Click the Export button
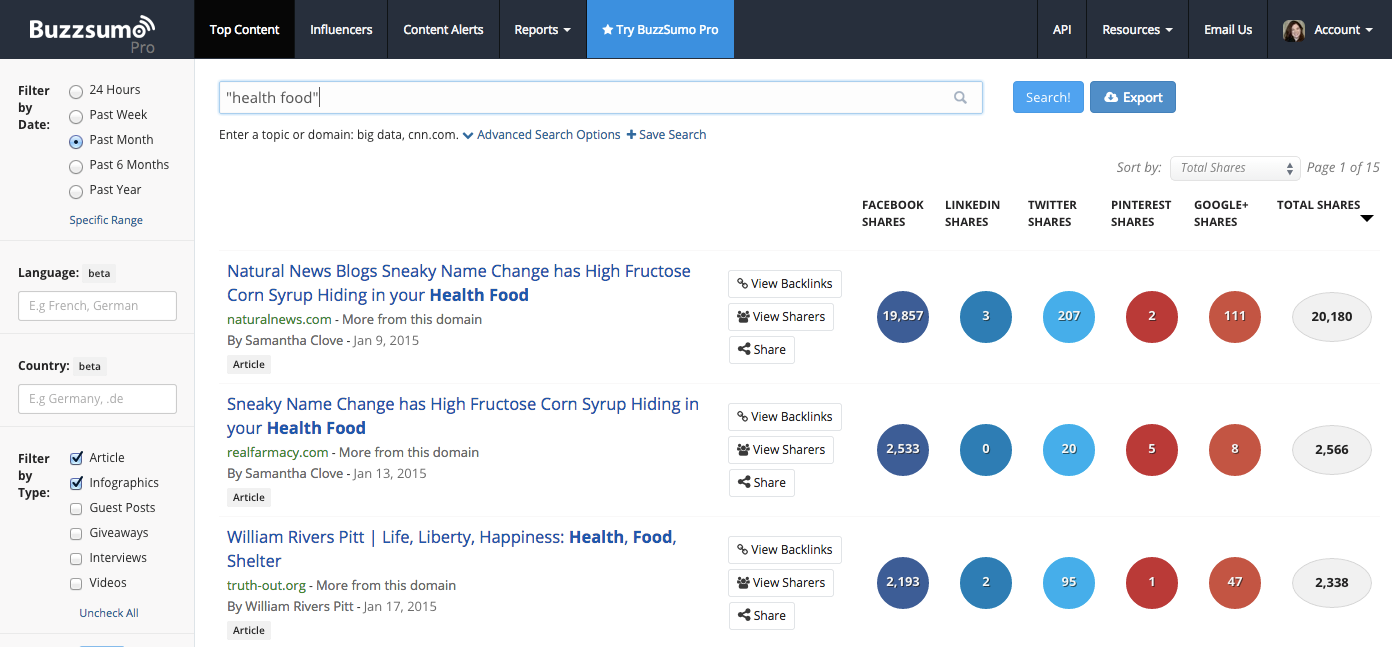This screenshot has height=647, width=1392. click(x=1133, y=97)
